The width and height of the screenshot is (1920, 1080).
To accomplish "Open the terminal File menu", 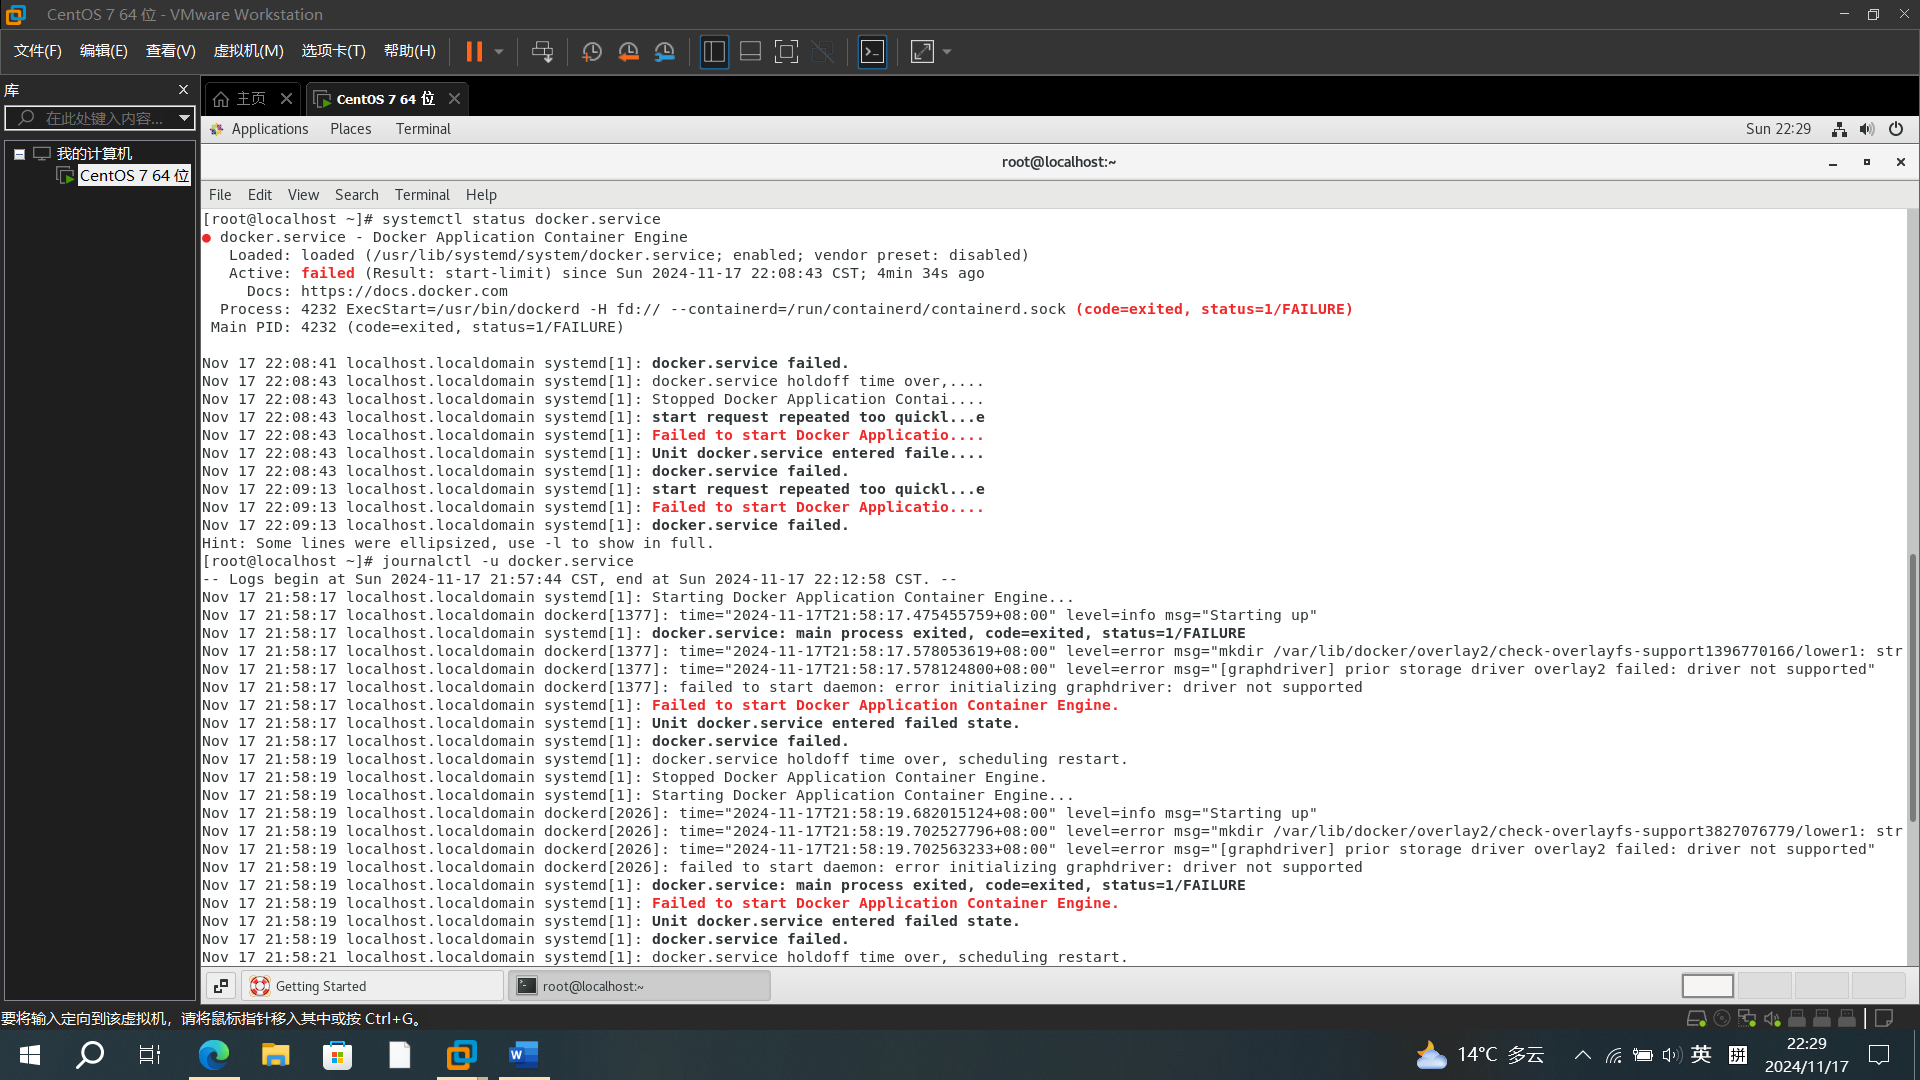I will pyautogui.click(x=220, y=195).
